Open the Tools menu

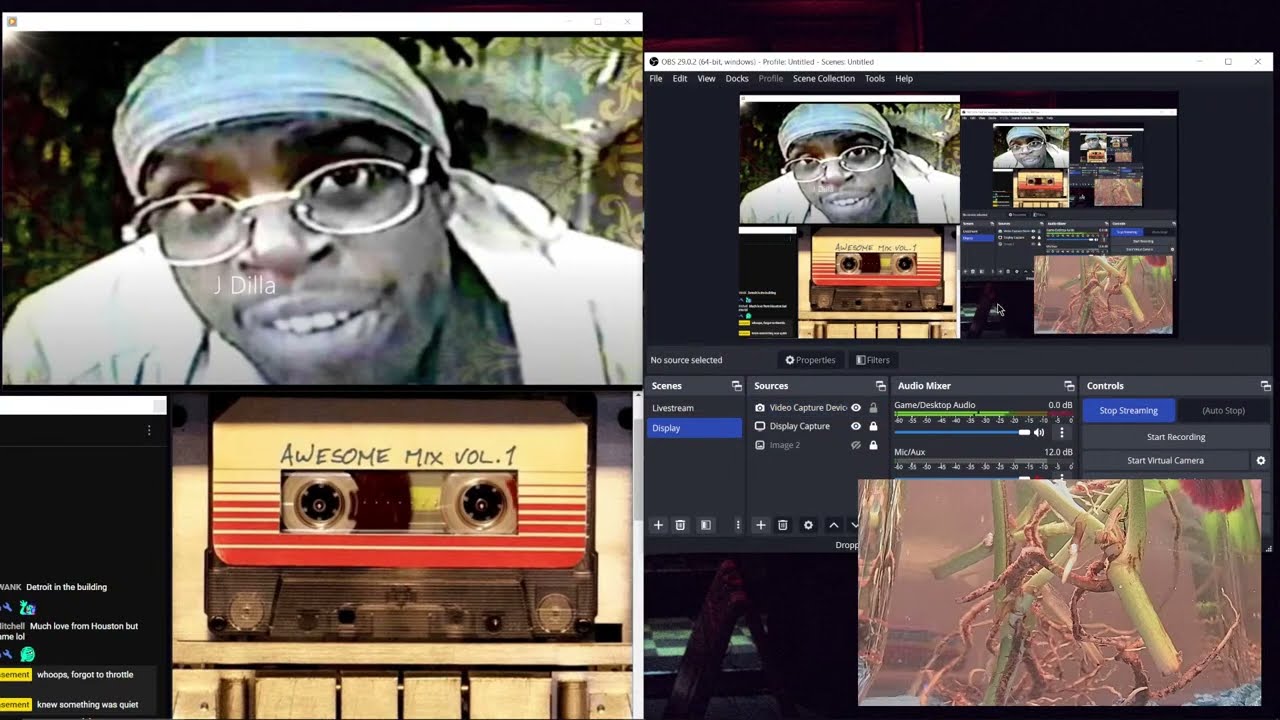[x=875, y=79]
